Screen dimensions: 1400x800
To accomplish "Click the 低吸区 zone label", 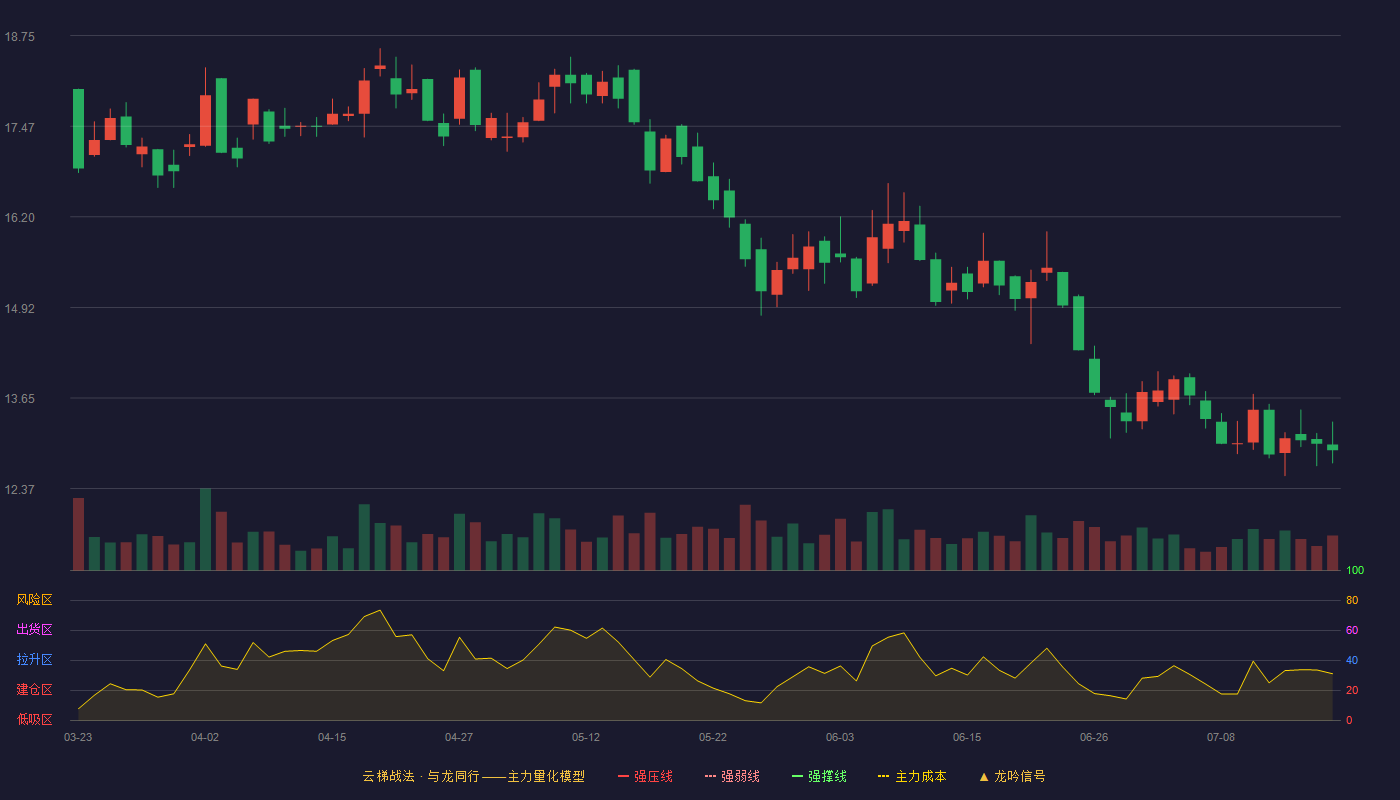I will (x=34, y=719).
